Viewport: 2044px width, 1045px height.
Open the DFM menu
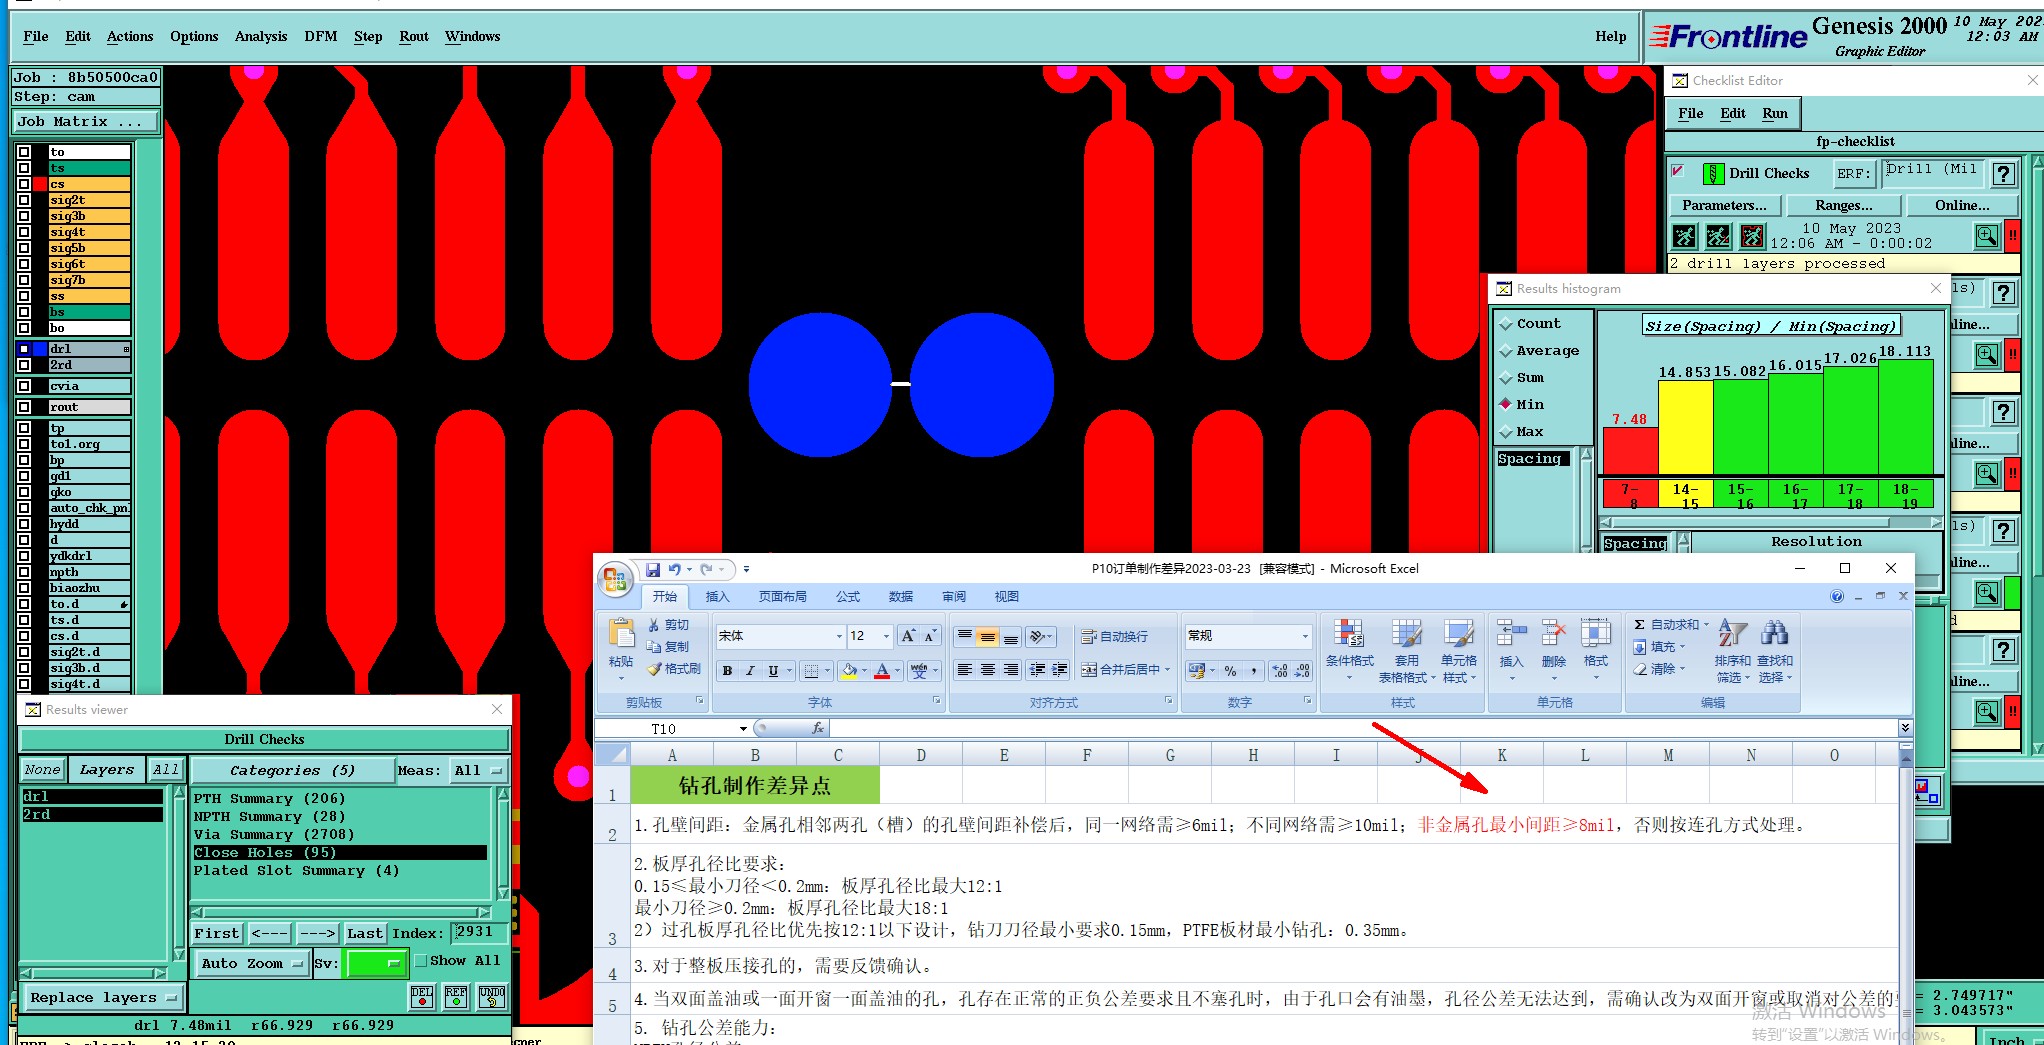pos(321,37)
